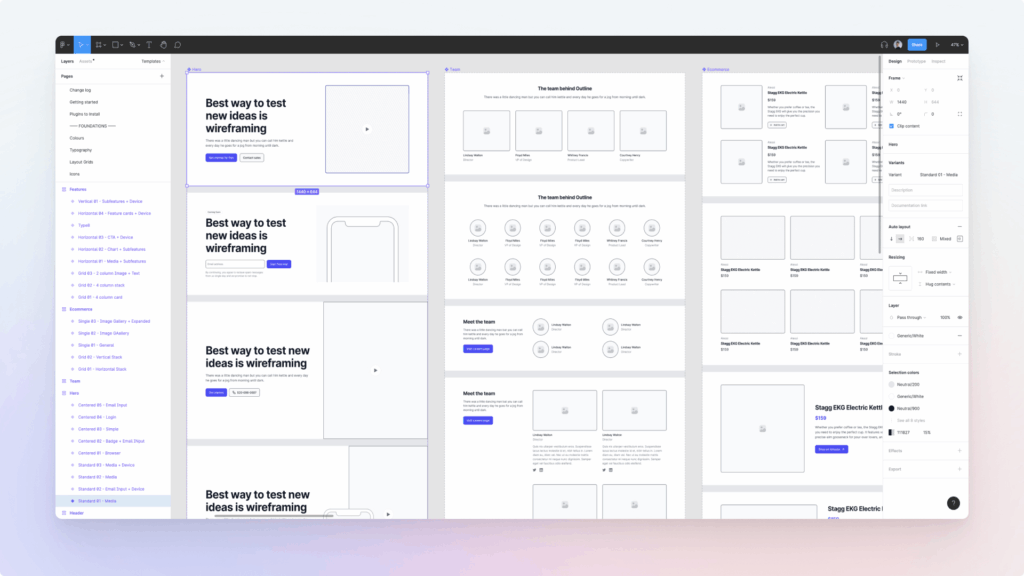Open the Figma main menu

64,45
